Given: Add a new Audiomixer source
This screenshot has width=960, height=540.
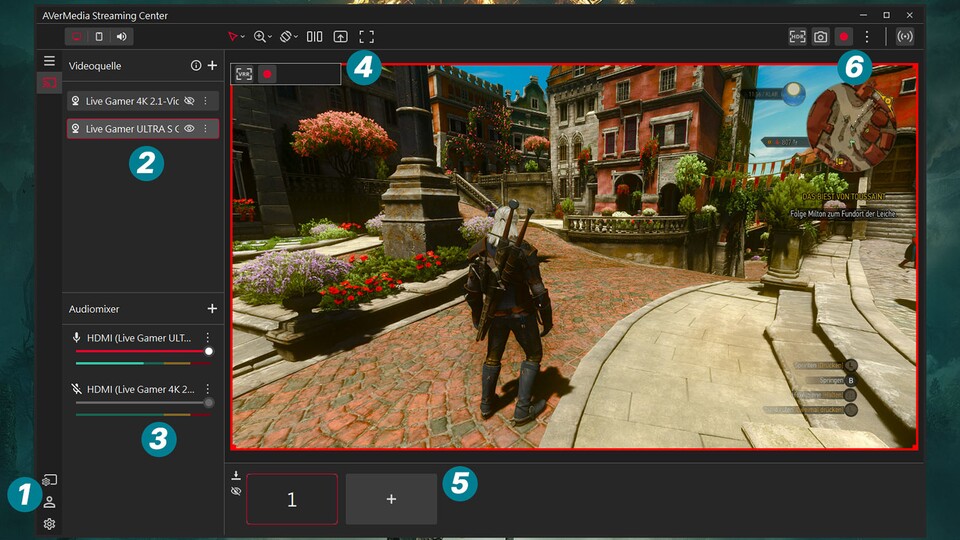Looking at the screenshot, I should click(212, 309).
